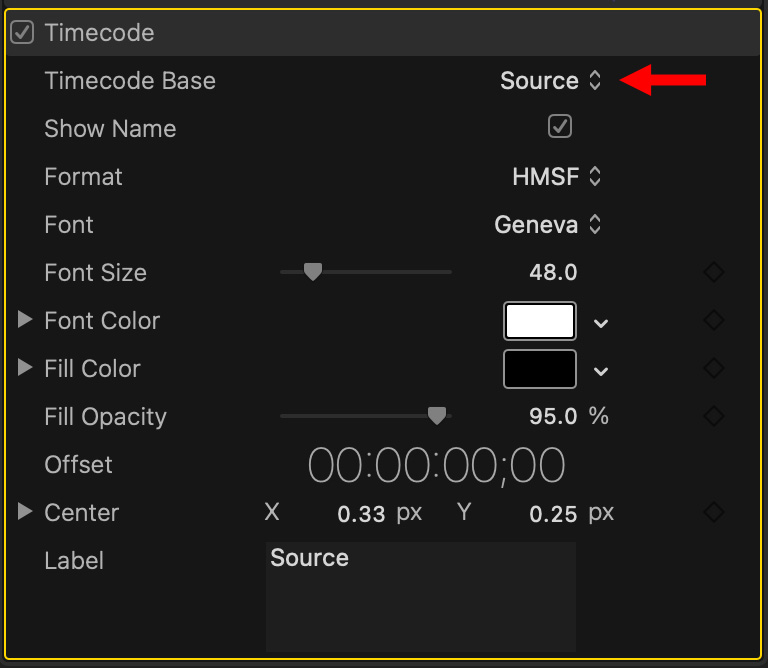The width and height of the screenshot is (768, 668).
Task: Click the Font Color keyframe diamond
Action: [713, 321]
